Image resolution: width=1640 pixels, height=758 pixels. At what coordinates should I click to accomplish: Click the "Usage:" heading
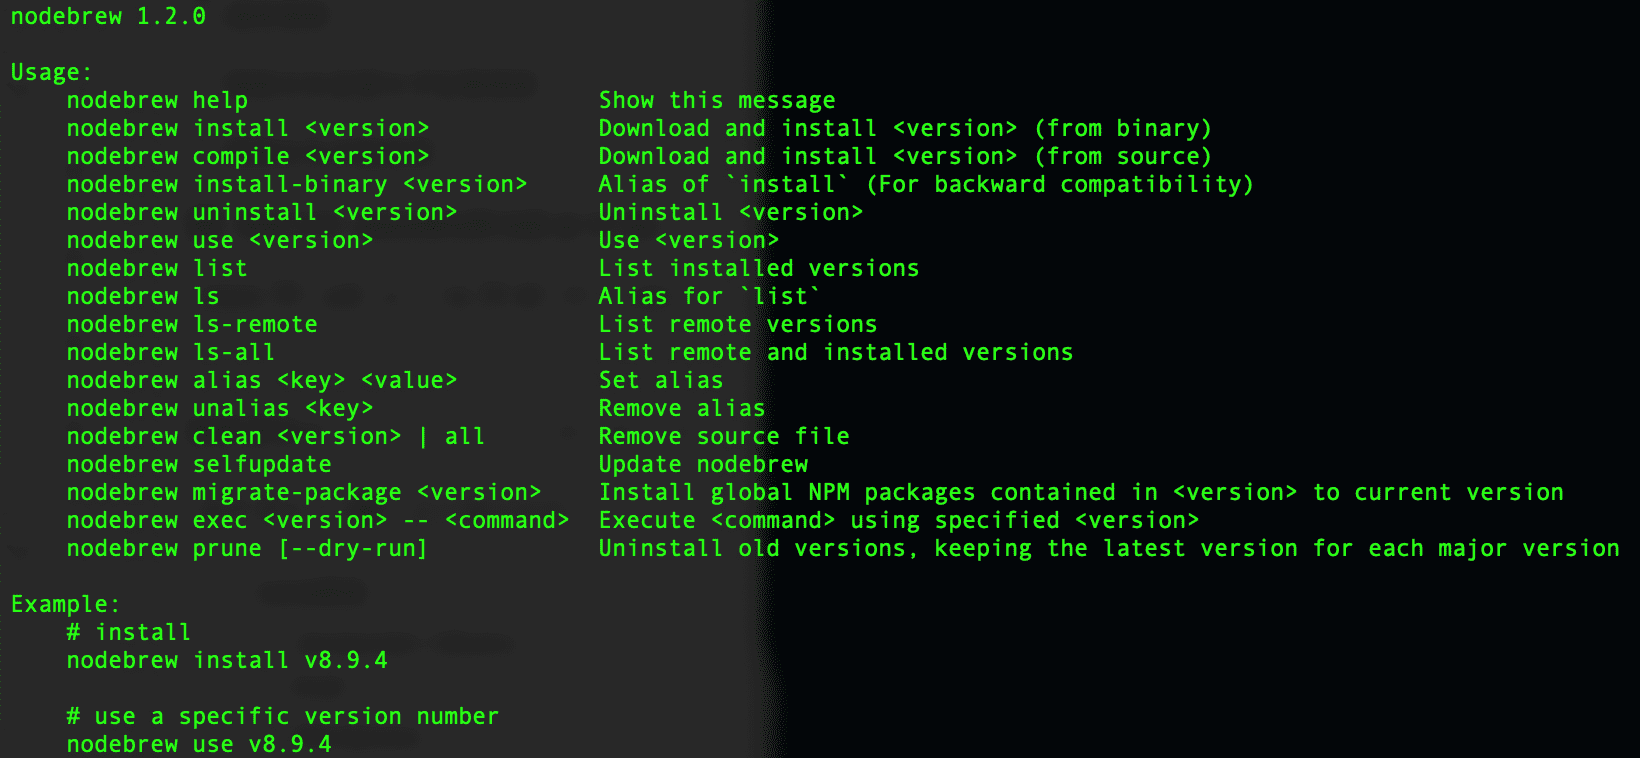coord(51,73)
